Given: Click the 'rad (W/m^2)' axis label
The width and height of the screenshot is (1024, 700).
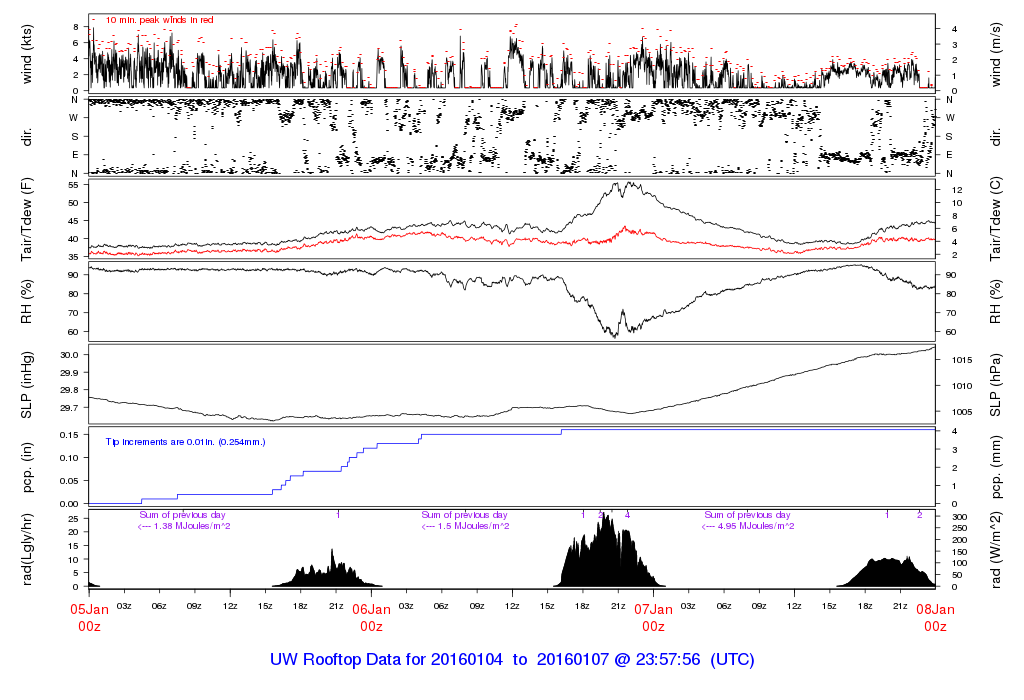Looking at the screenshot, I should pyautogui.click(x=998, y=549).
